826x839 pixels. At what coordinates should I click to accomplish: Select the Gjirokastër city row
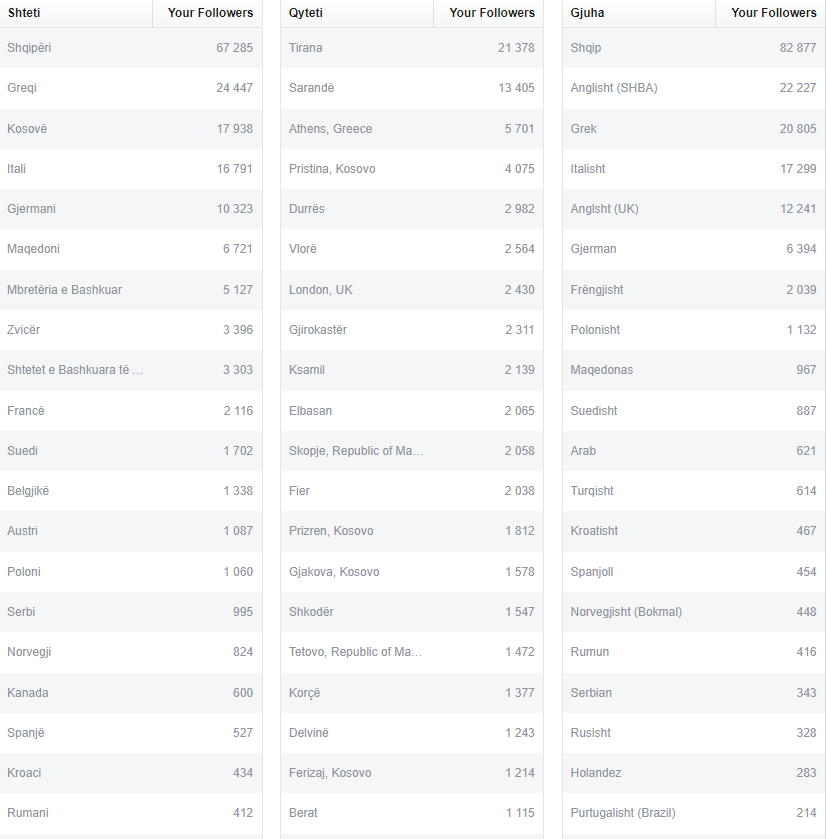412,330
